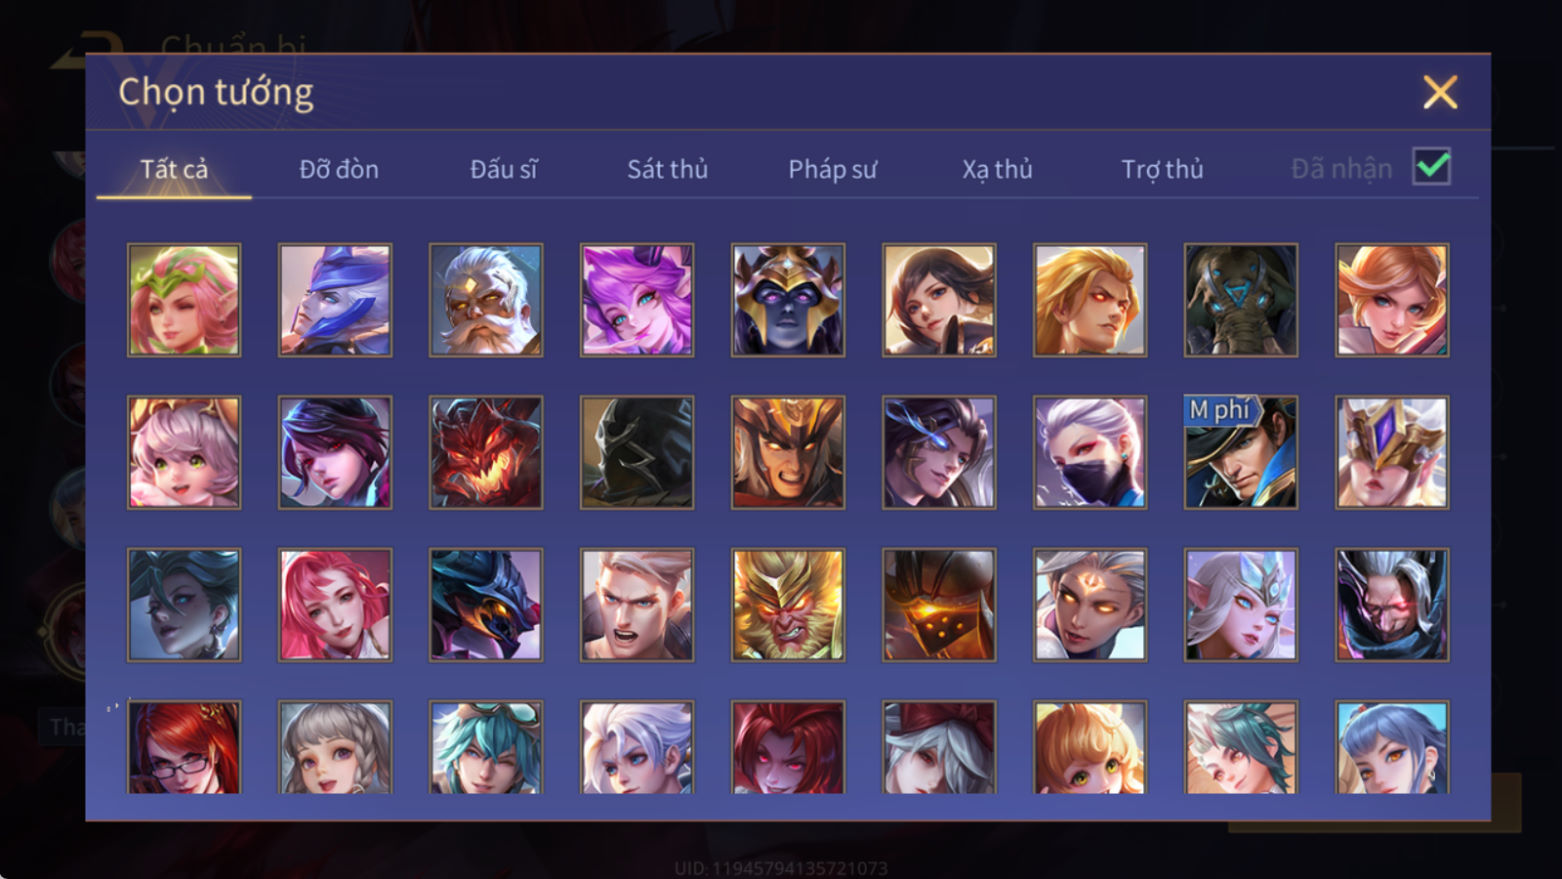The height and width of the screenshot is (879, 1562).
Task: Pick the blonde long-haired hero with red eyes
Action: 1090,300
